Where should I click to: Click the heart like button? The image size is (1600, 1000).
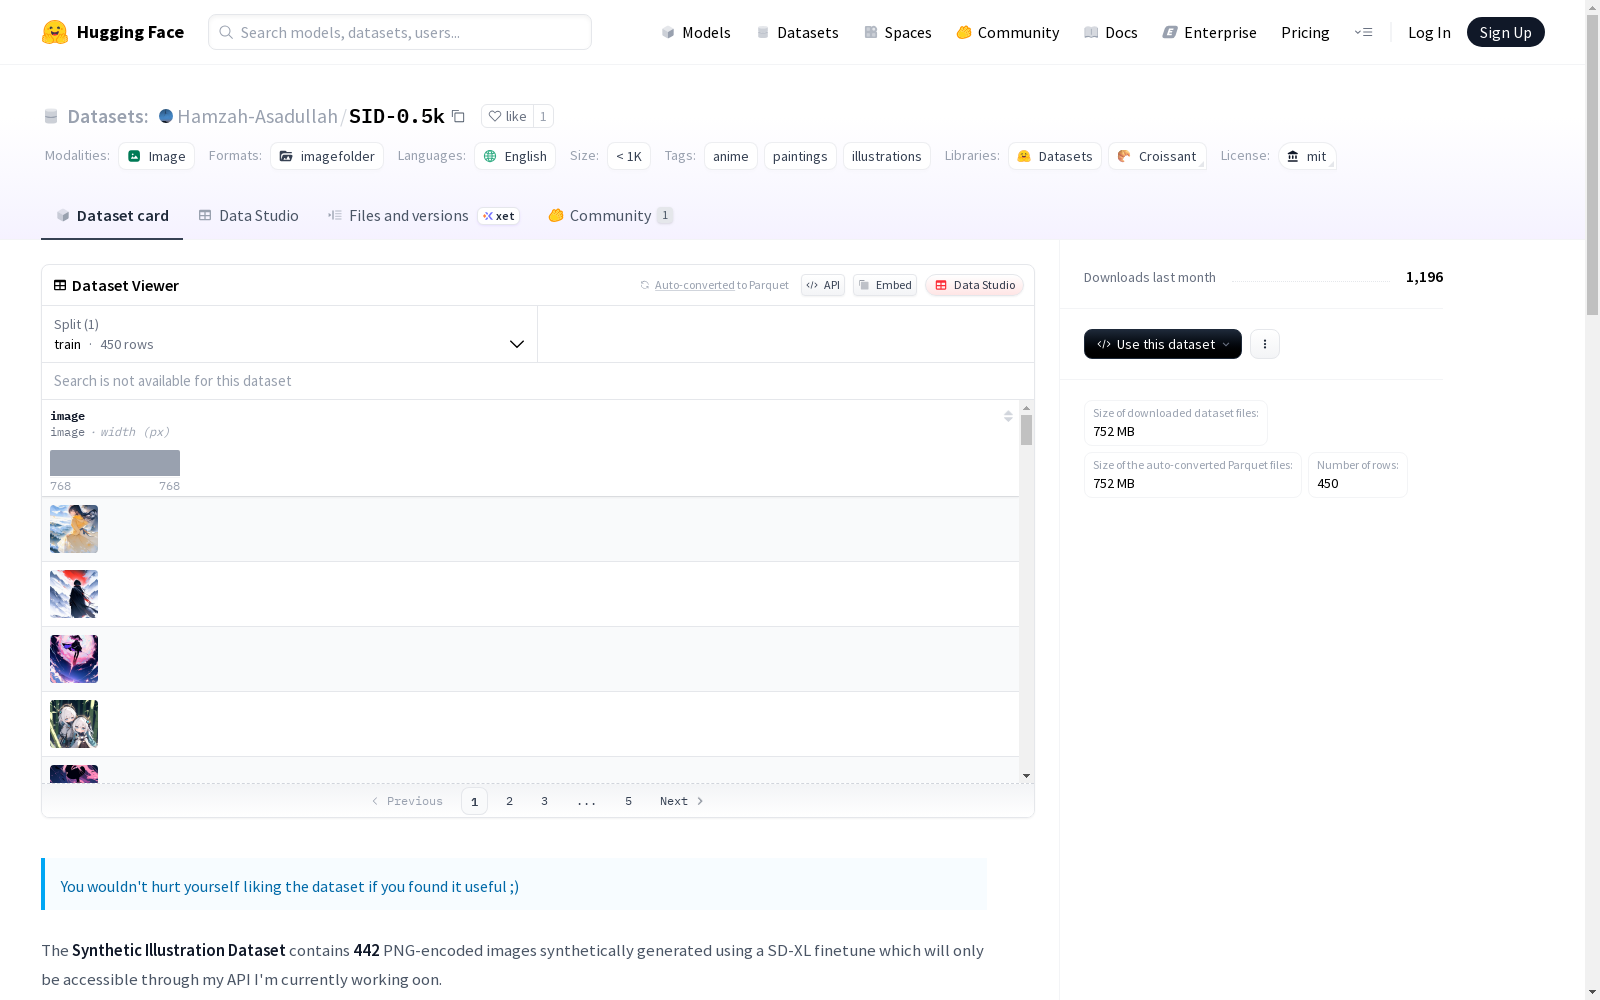[507, 116]
